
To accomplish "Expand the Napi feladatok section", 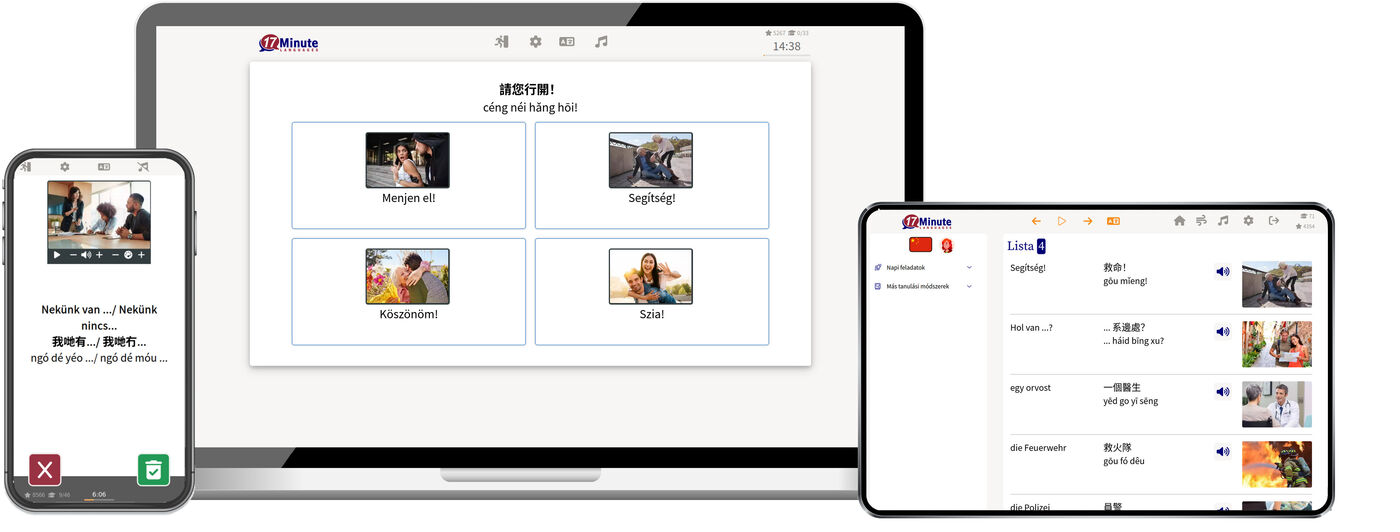I will [923, 268].
